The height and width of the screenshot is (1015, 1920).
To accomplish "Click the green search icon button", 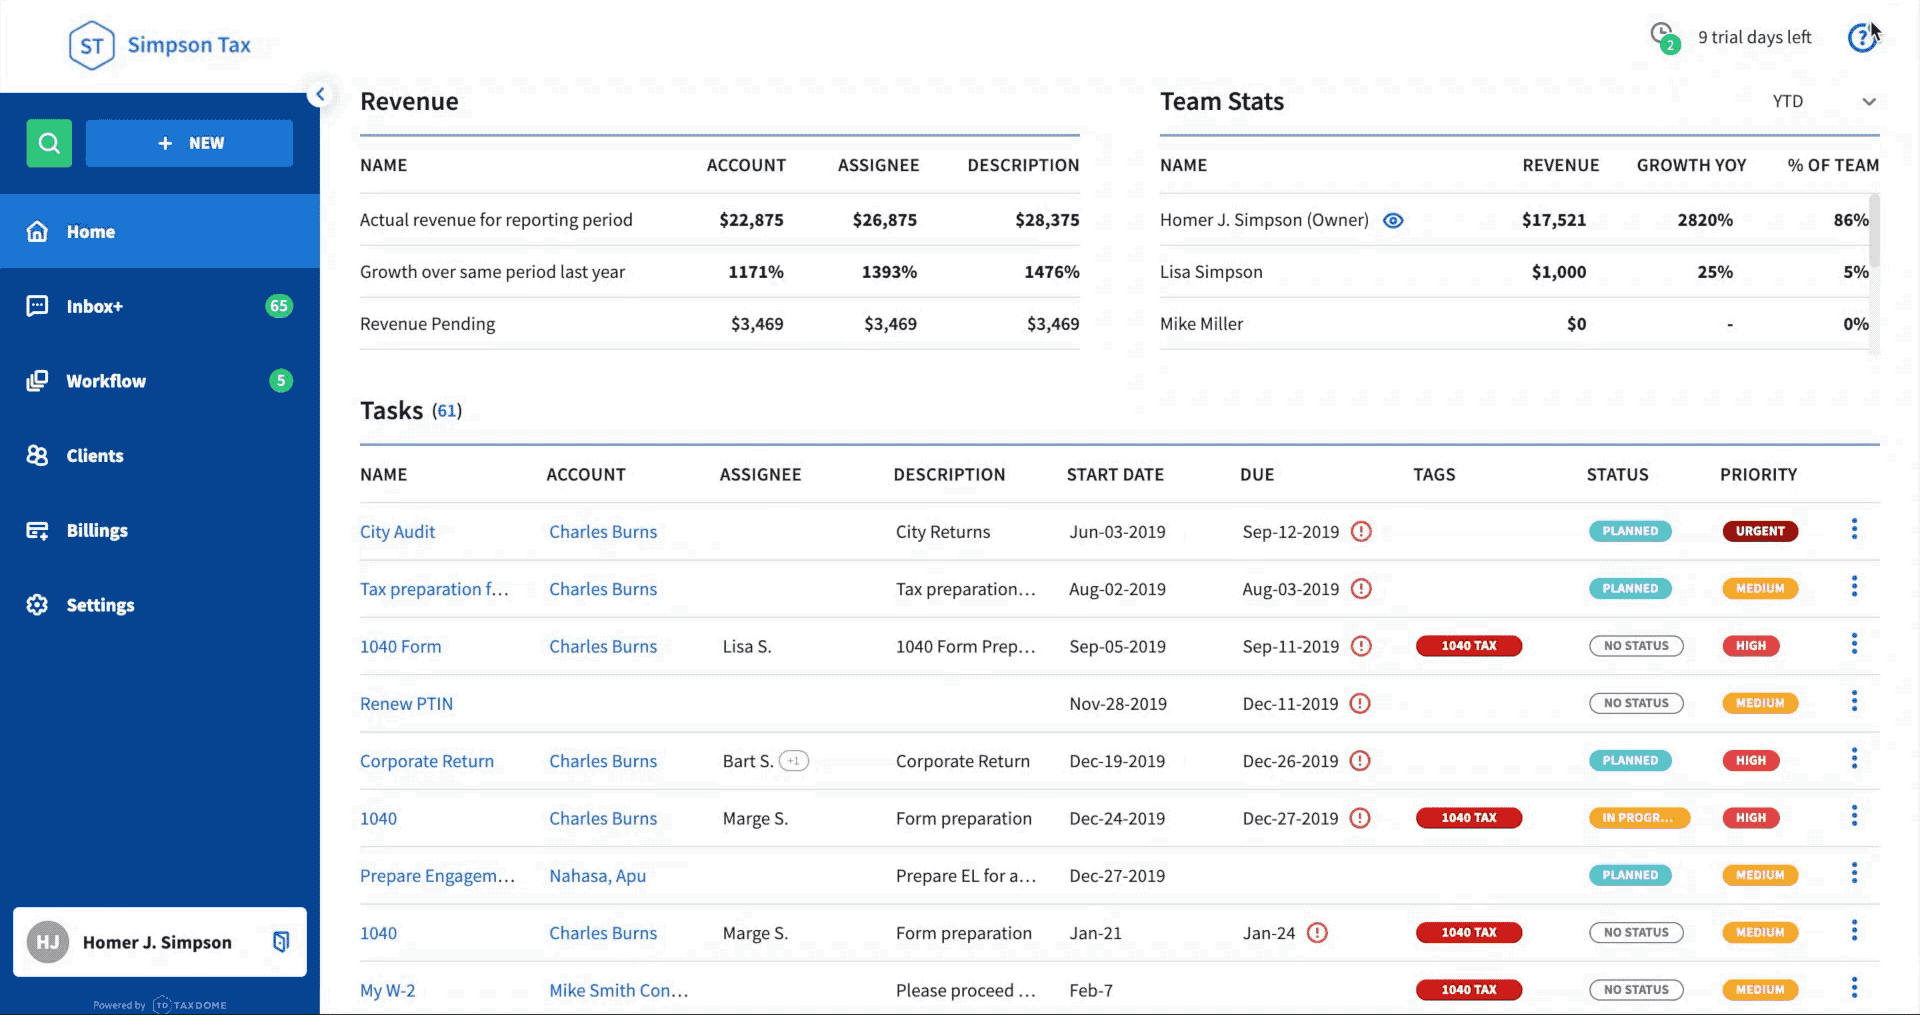I will click(x=49, y=143).
